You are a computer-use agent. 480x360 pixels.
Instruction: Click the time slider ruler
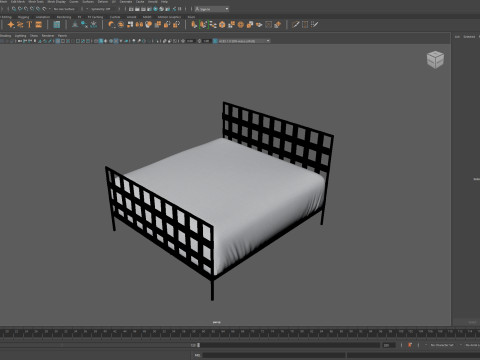point(240,332)
